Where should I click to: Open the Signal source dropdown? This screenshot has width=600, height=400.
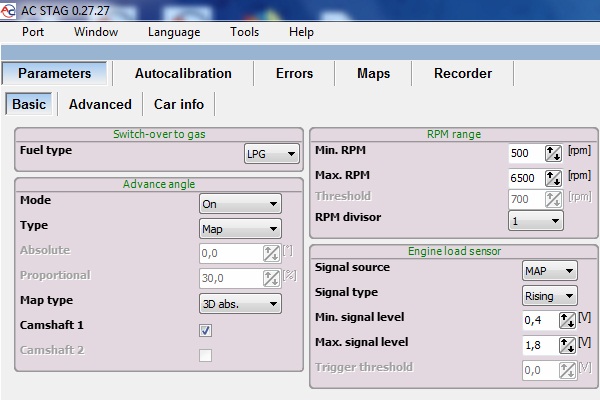pyautogui.click(x=550, y=271)
